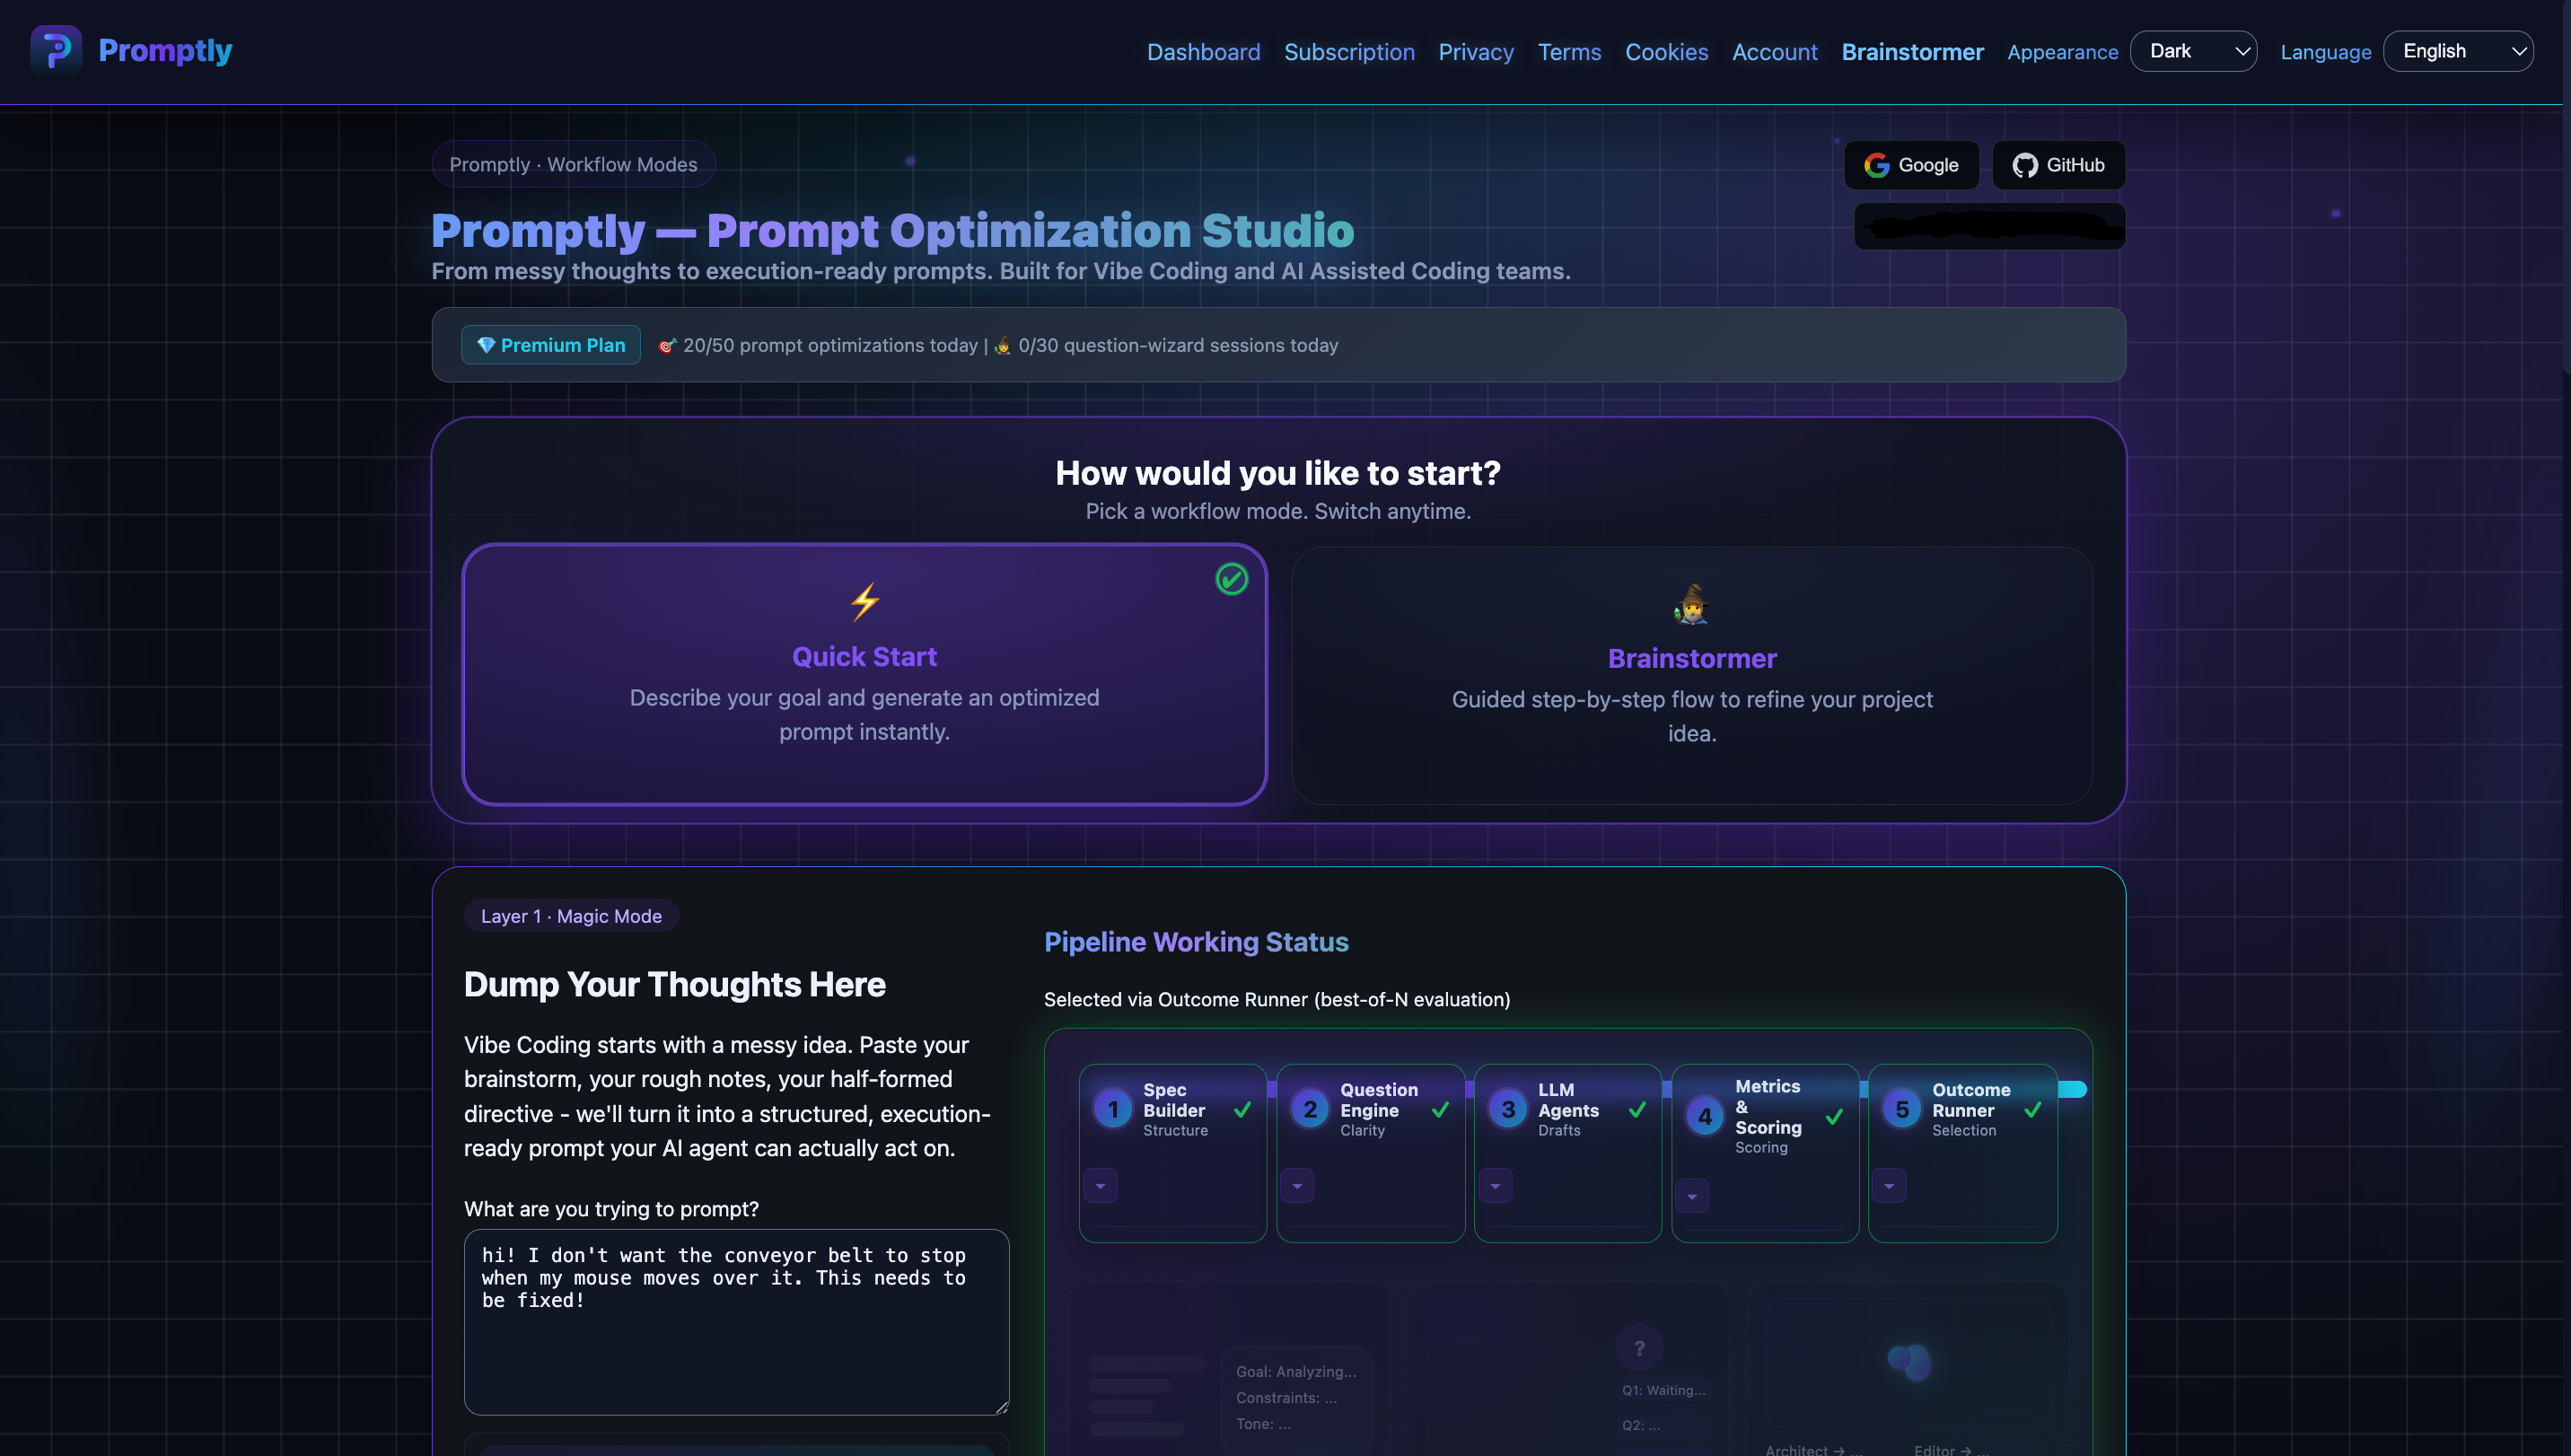
Task: Open the Account link
Action: (x=1774, y=52)
